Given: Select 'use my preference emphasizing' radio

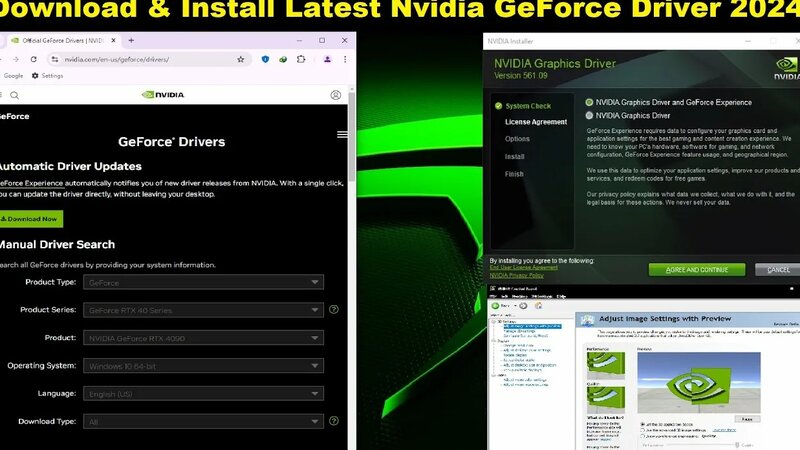Looking at the screenshot, I should click(x=642, y=436).
